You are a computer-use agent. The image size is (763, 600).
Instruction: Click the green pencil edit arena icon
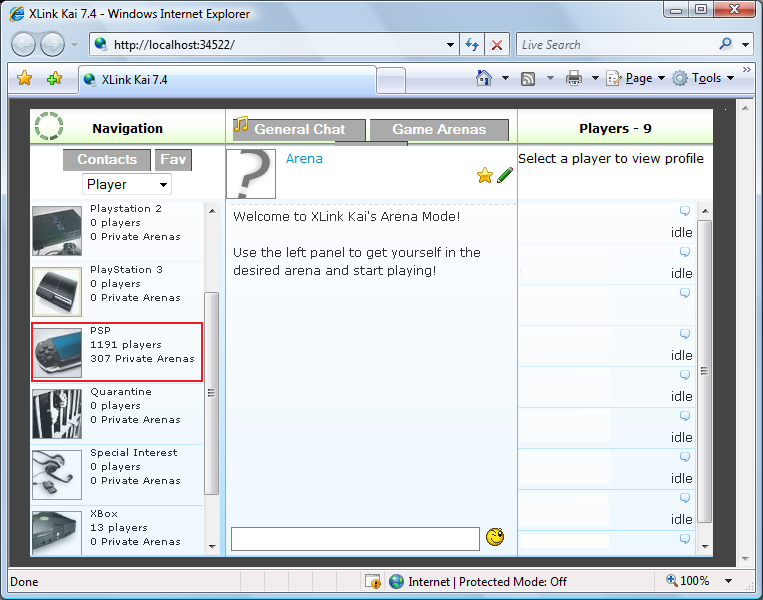click(505, 175)
